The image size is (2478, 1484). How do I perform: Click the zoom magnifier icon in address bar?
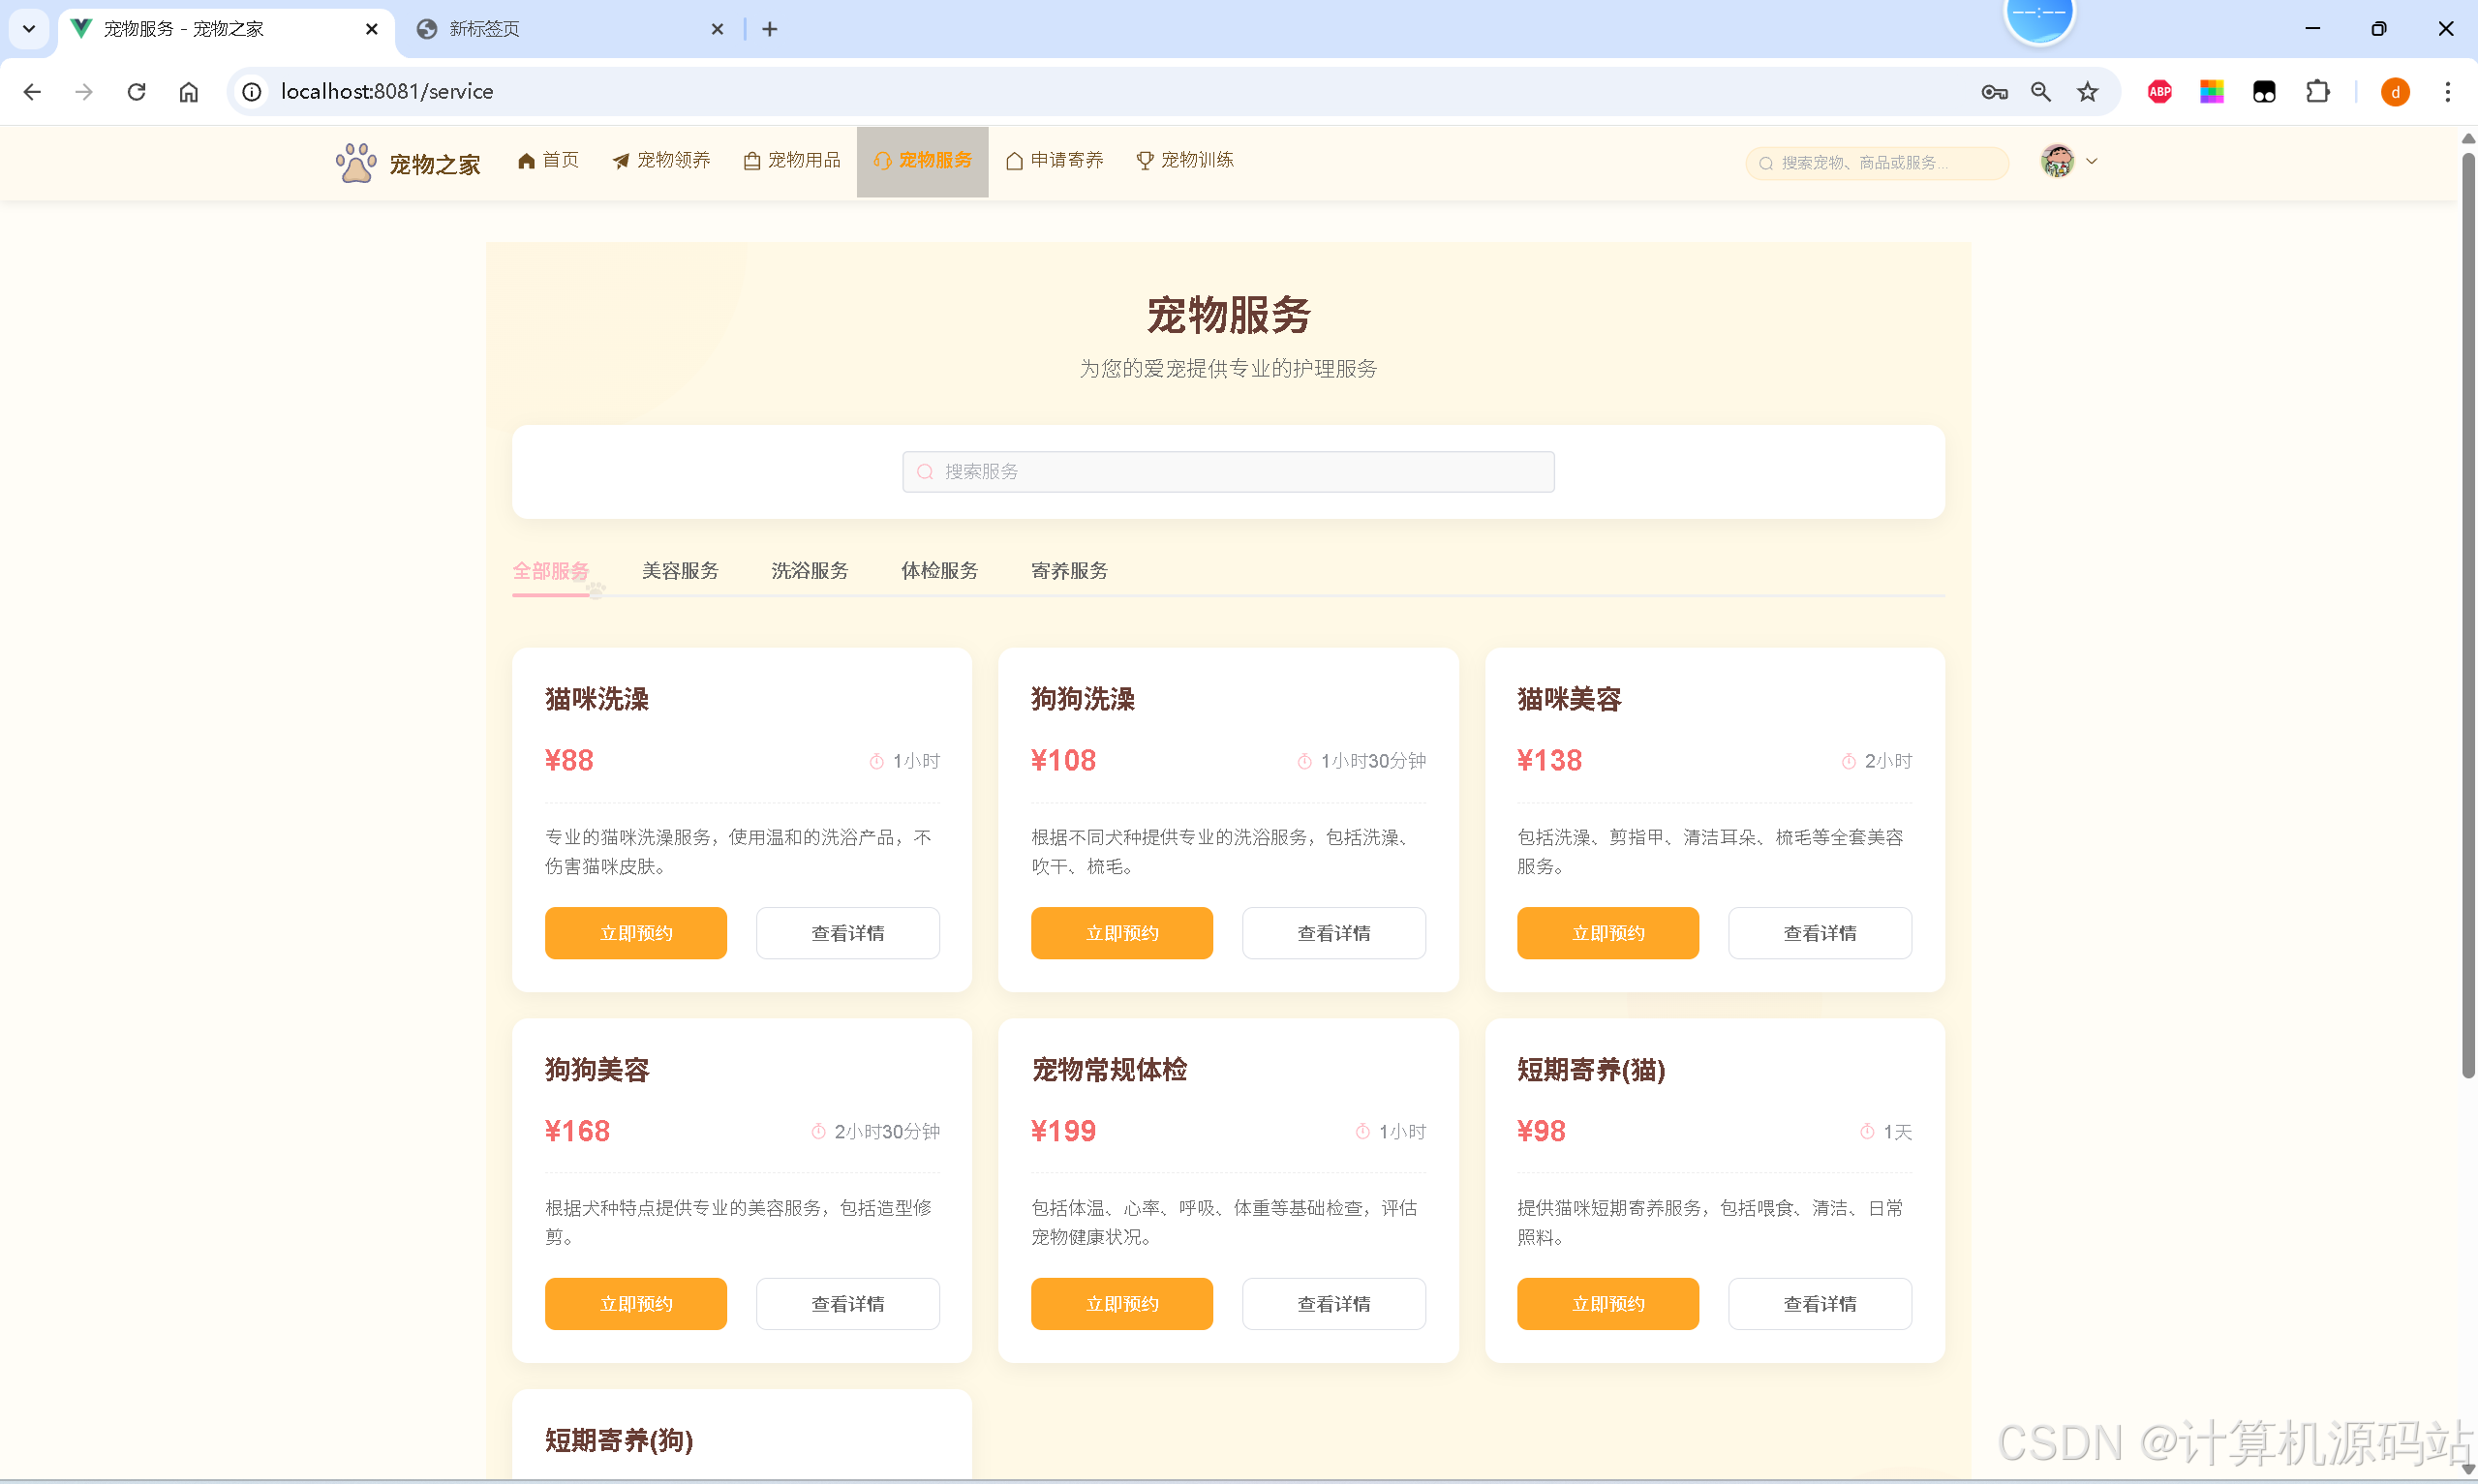pyautogui.click(x=2041, y=92)
